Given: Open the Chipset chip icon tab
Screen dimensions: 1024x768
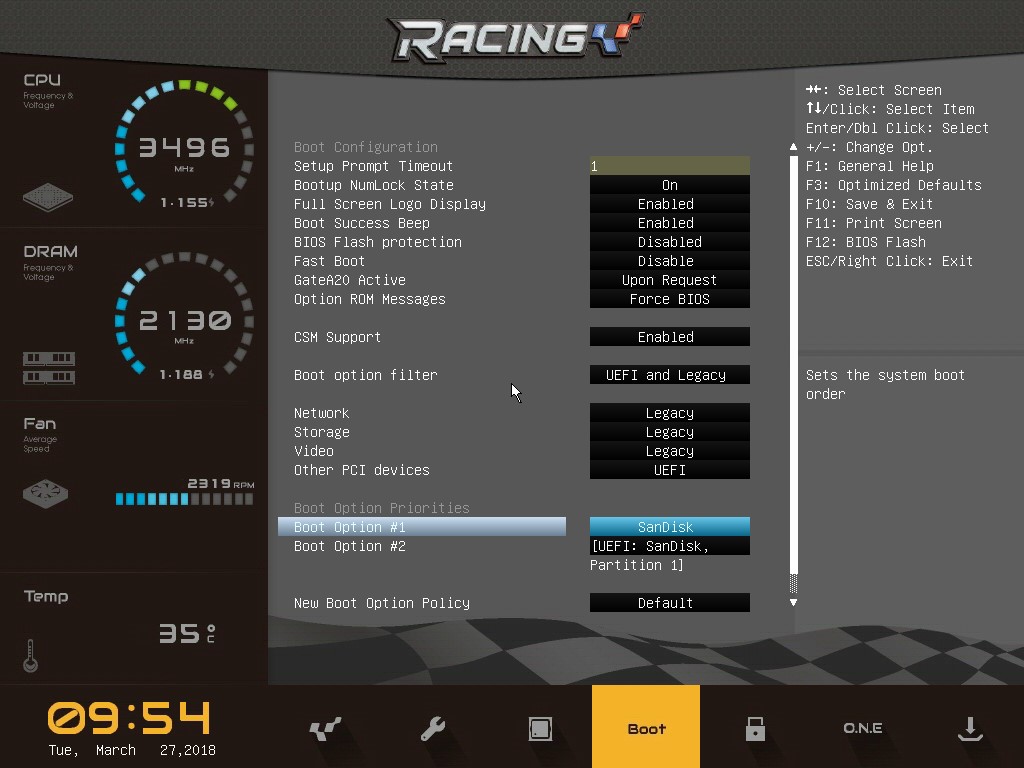Looking at the screenshot, I should click(540, 729).
